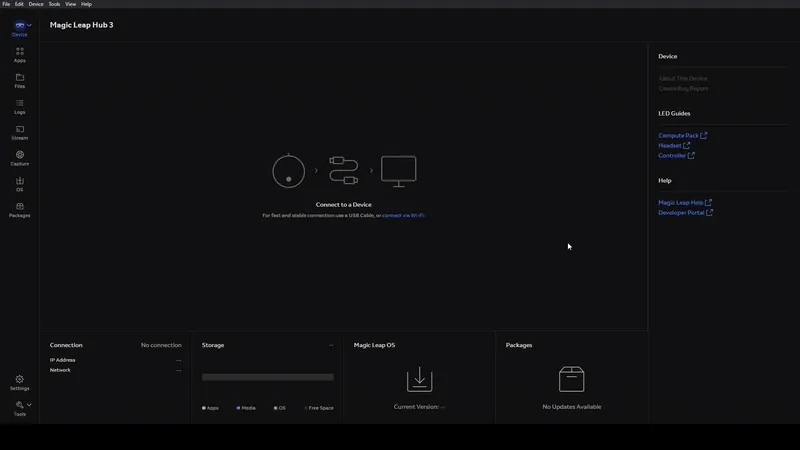Open the Stream sidebar section
This screenshot has width=800, height=450.
pos(19,133)
